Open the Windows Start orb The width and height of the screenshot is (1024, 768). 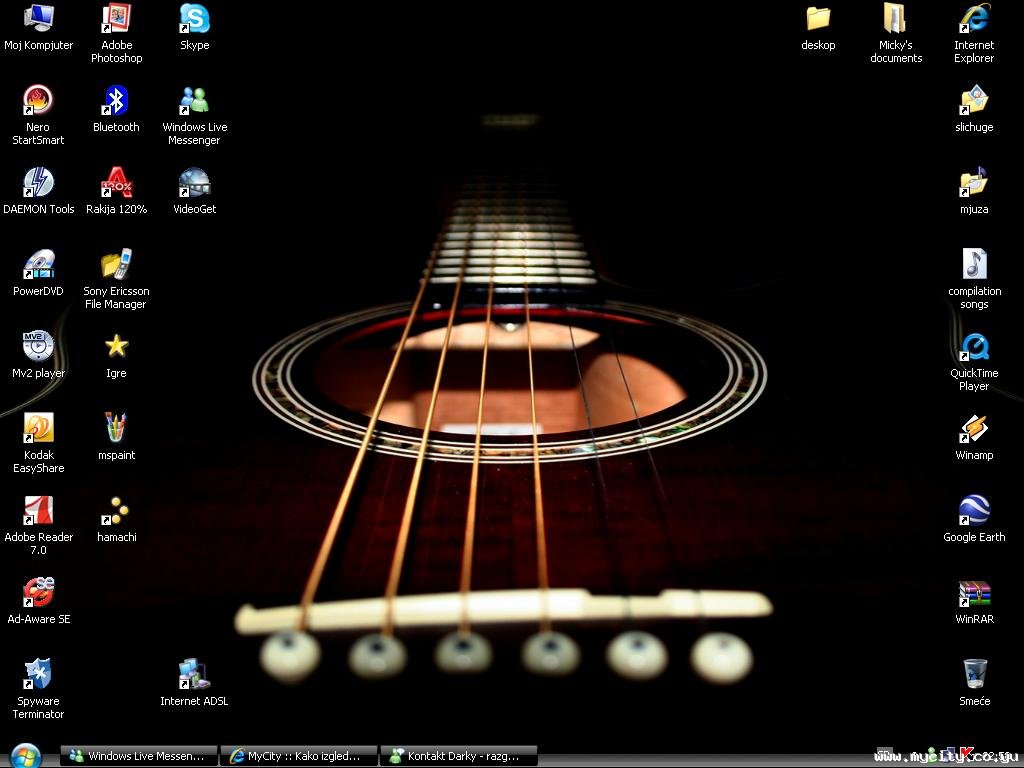pyautogui.click(x=26, y=756)
